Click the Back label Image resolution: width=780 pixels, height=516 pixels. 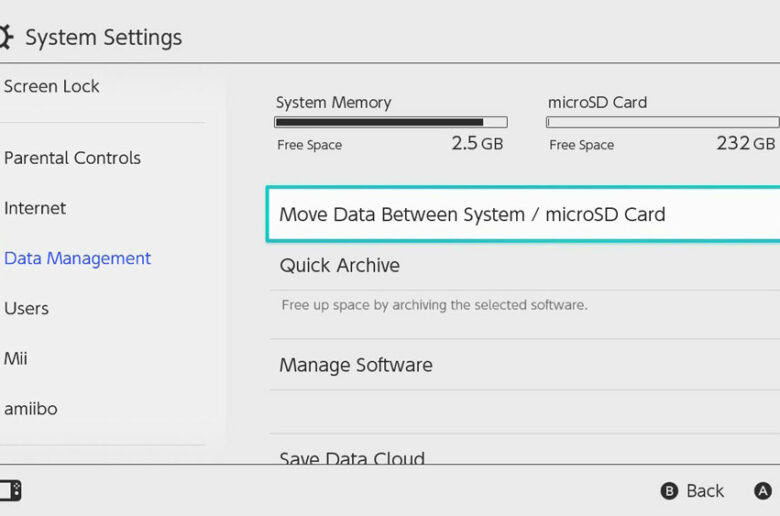pyautogui.click(x=705, y=491)
